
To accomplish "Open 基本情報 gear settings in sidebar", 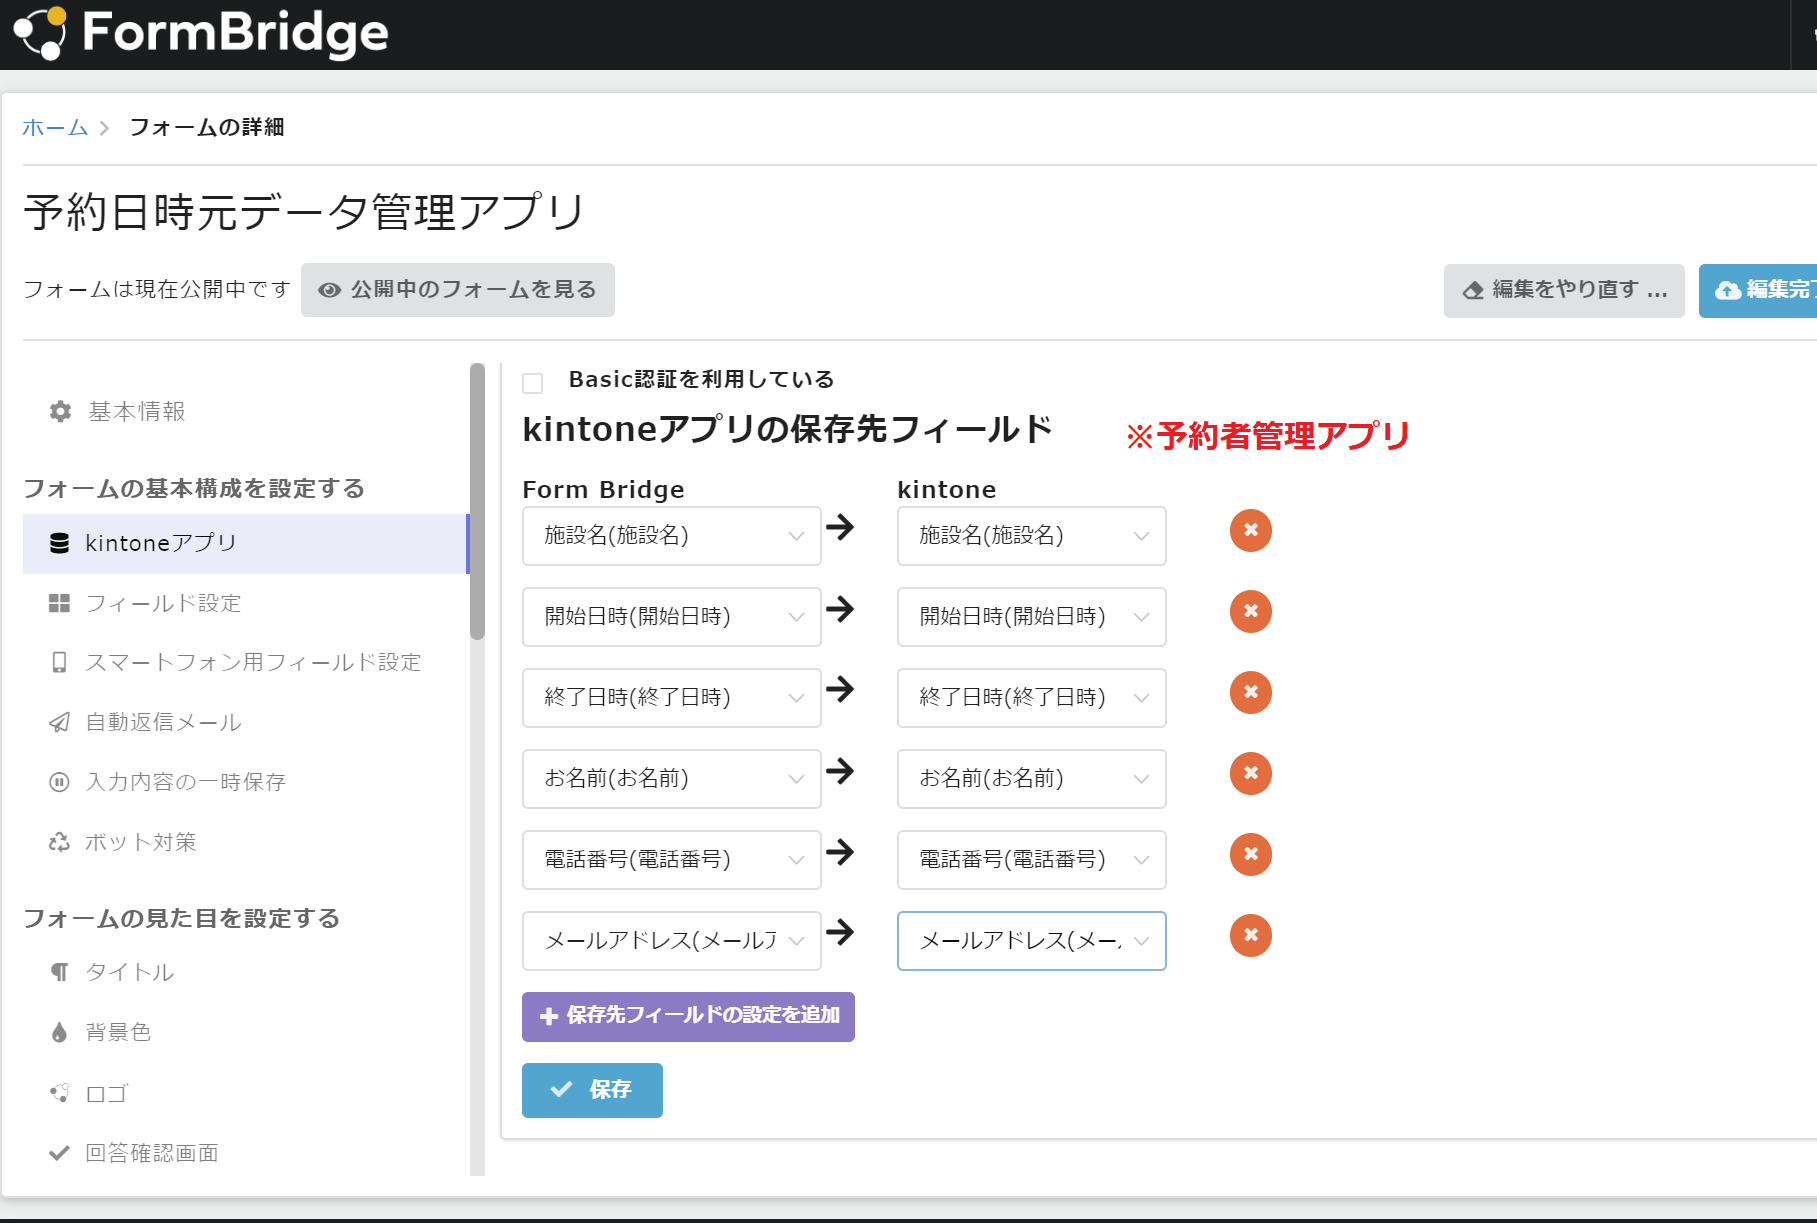I will (x=118, y=411).
